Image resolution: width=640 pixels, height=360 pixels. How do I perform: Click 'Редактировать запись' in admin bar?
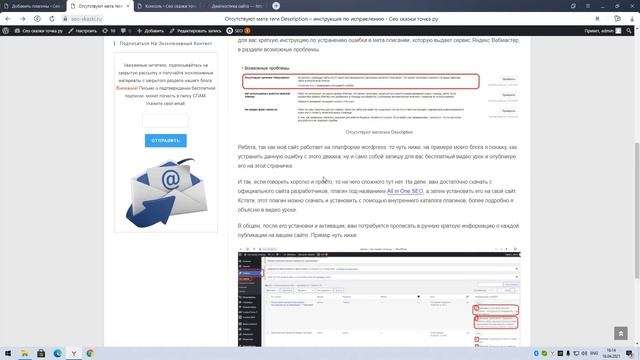tap(196, 31)
